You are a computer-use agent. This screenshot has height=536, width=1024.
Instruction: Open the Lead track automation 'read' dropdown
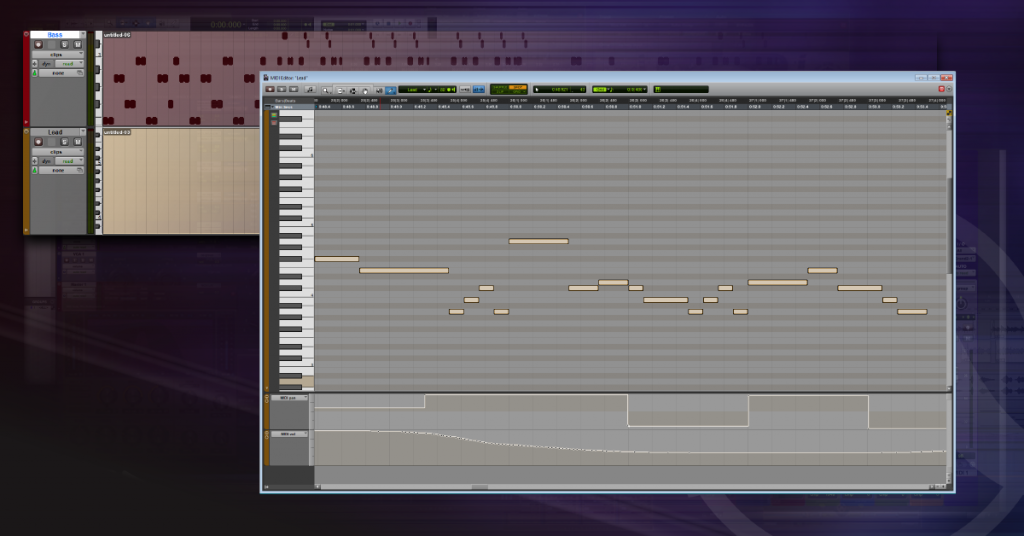(70, 161)
